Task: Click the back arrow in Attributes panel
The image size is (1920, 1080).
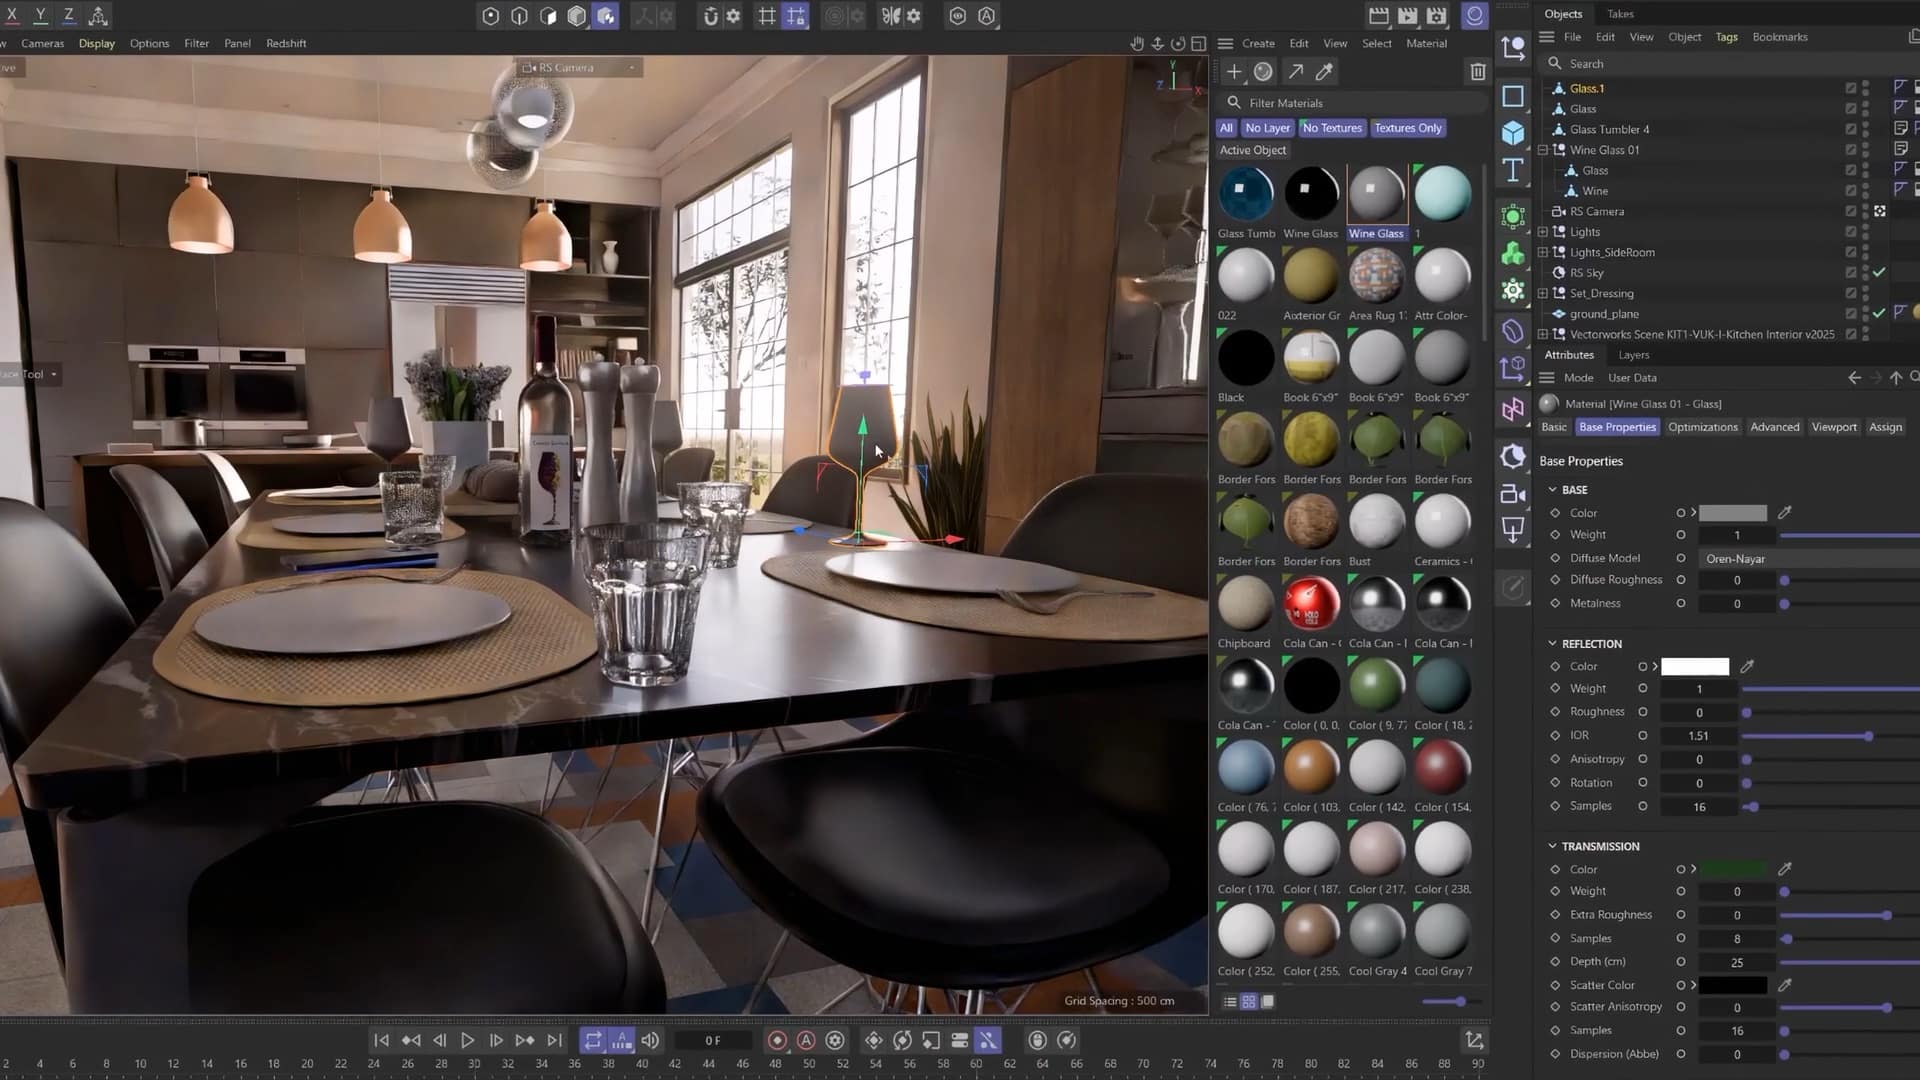Action: (x=1854, y=378)
